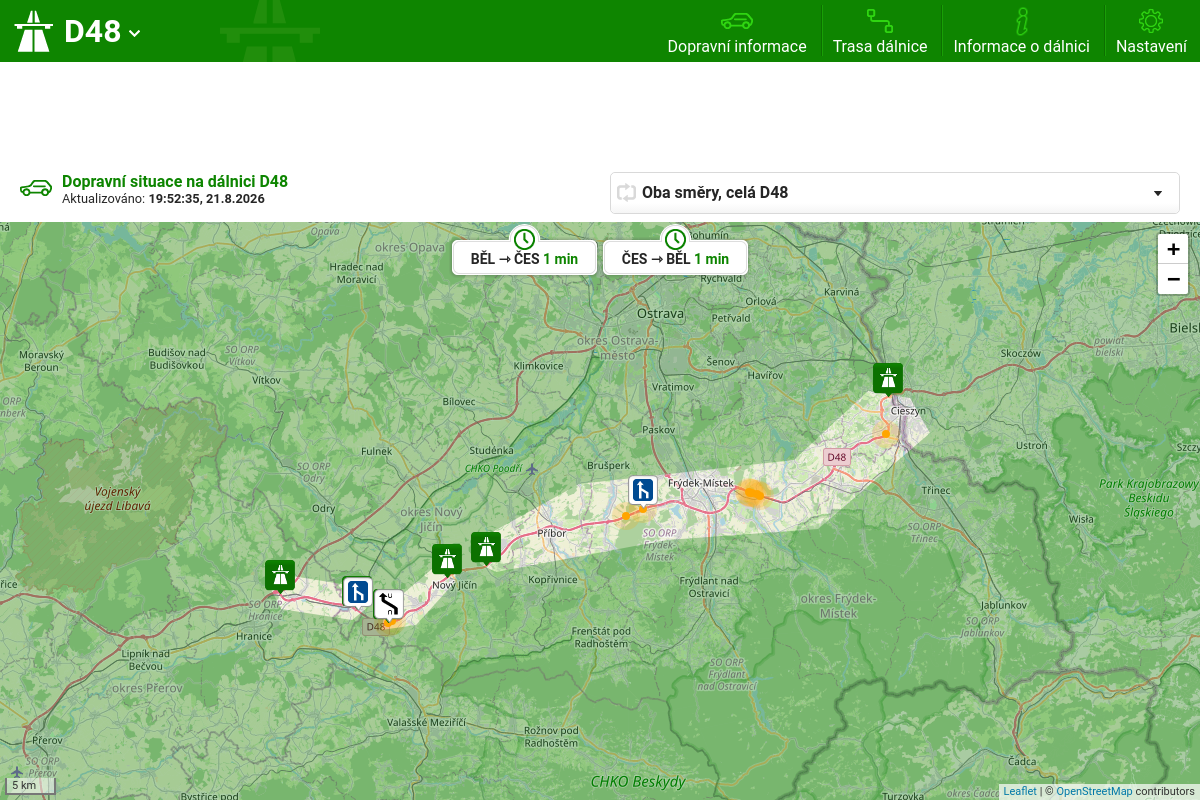1200x800 pixels.
Task: Click the Kopřivnice label on map
Action: pyautogui.click(x=553, y=579)
